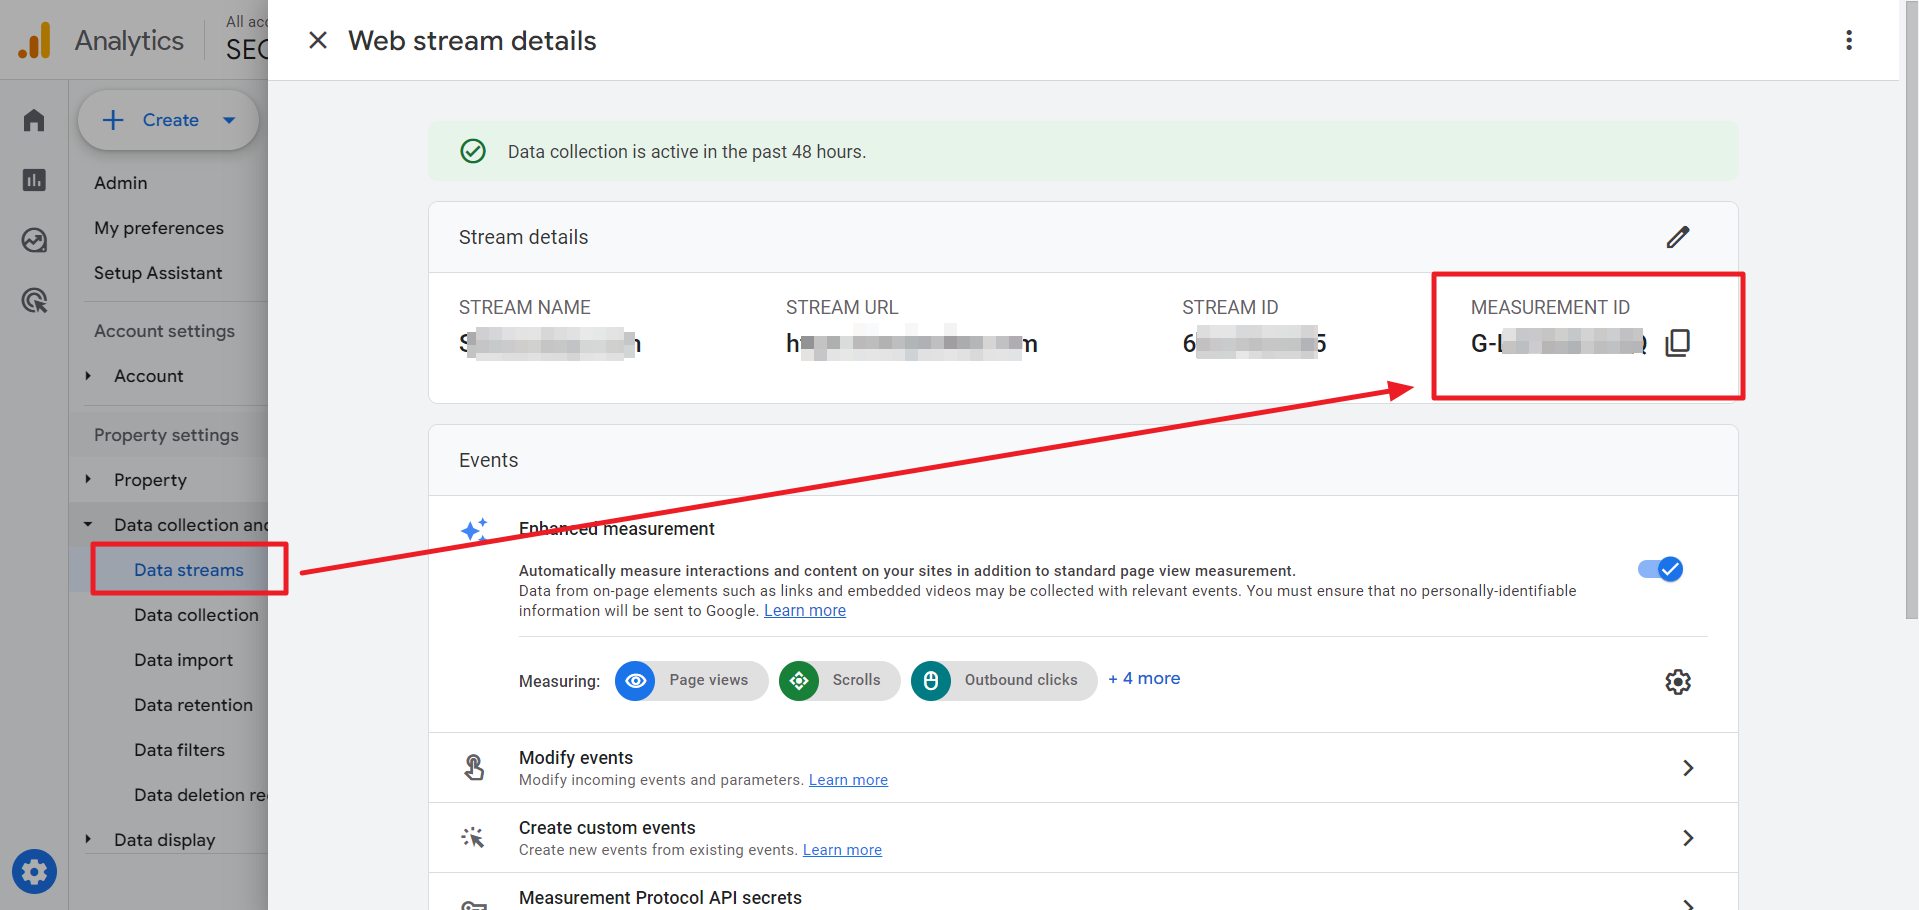Open Admin in the left menu
Screen dimensions: 1919x910
(121, 183)
